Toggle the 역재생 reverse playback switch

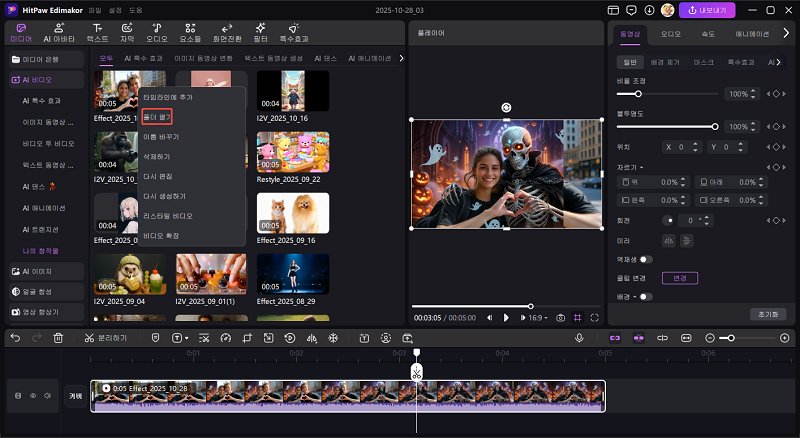point(646,259)
